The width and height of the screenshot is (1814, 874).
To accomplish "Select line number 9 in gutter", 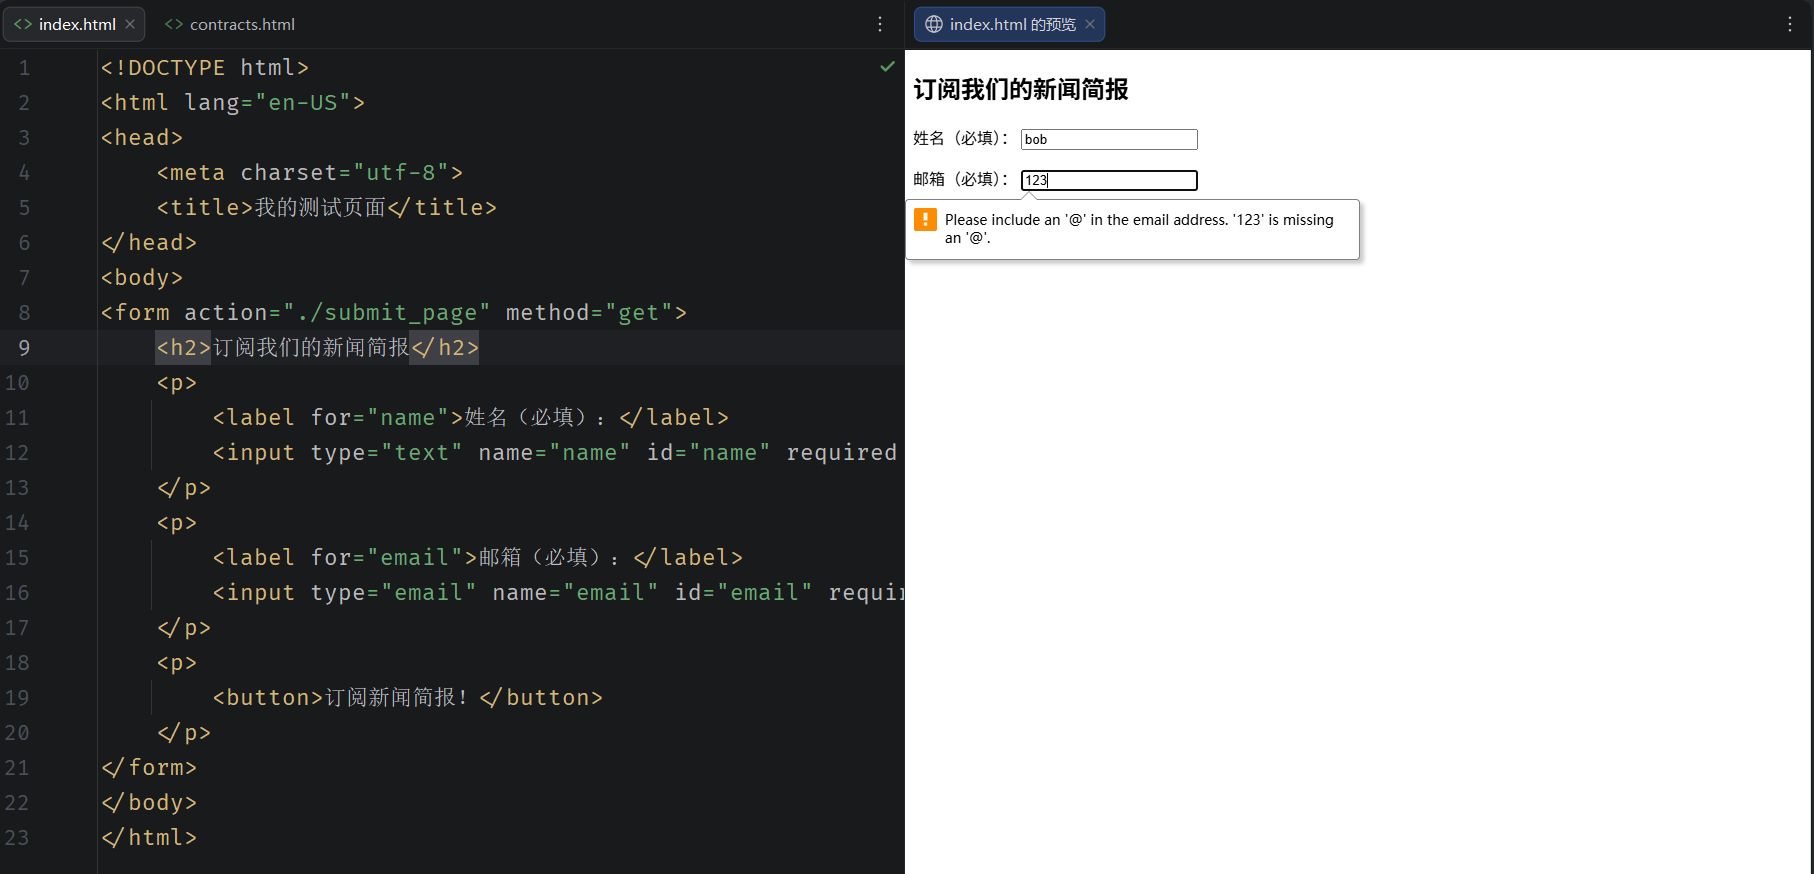I will (x=24, y=348).
